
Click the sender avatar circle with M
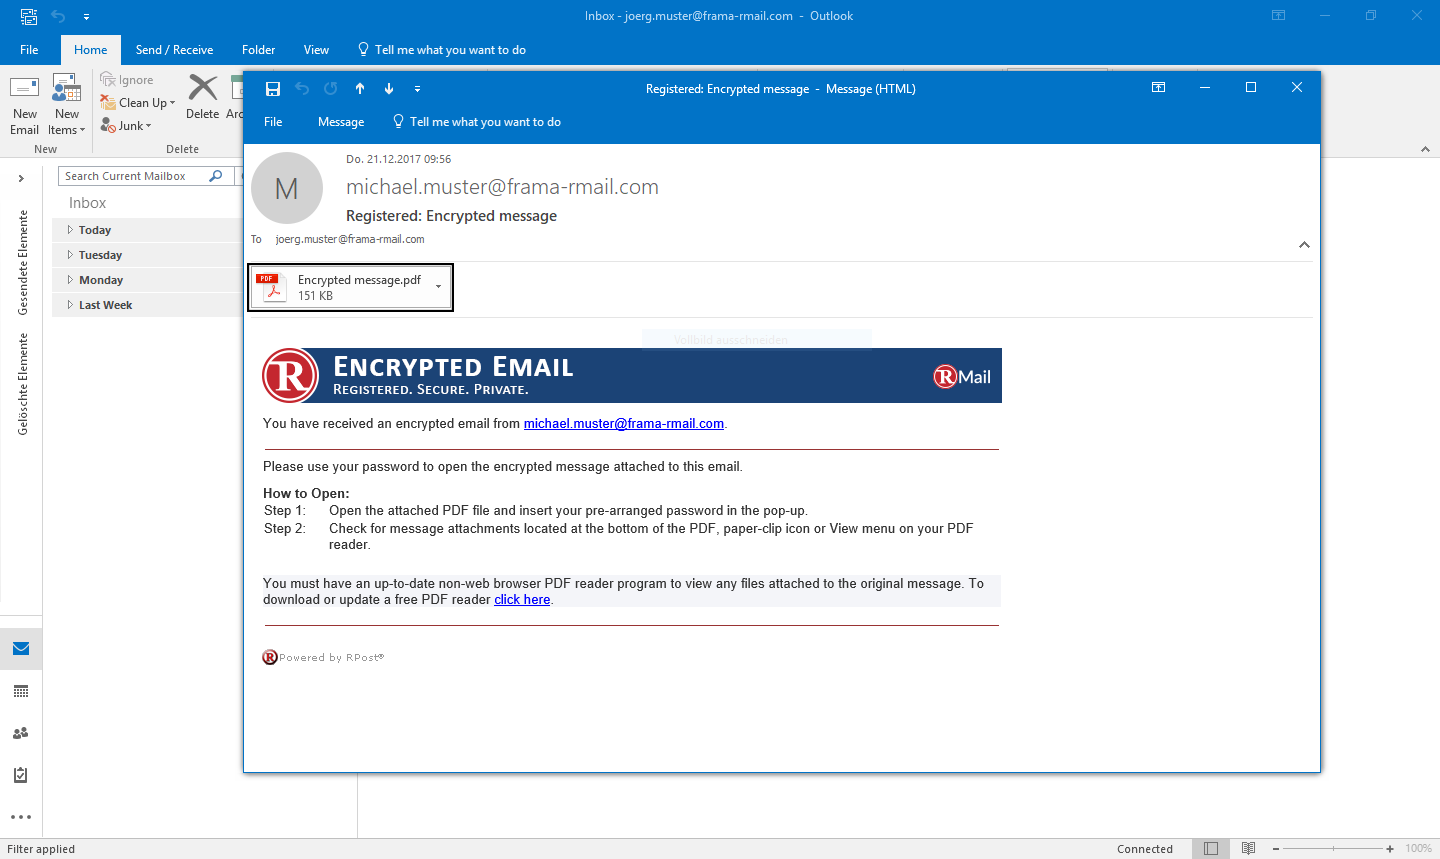point(287,188)
